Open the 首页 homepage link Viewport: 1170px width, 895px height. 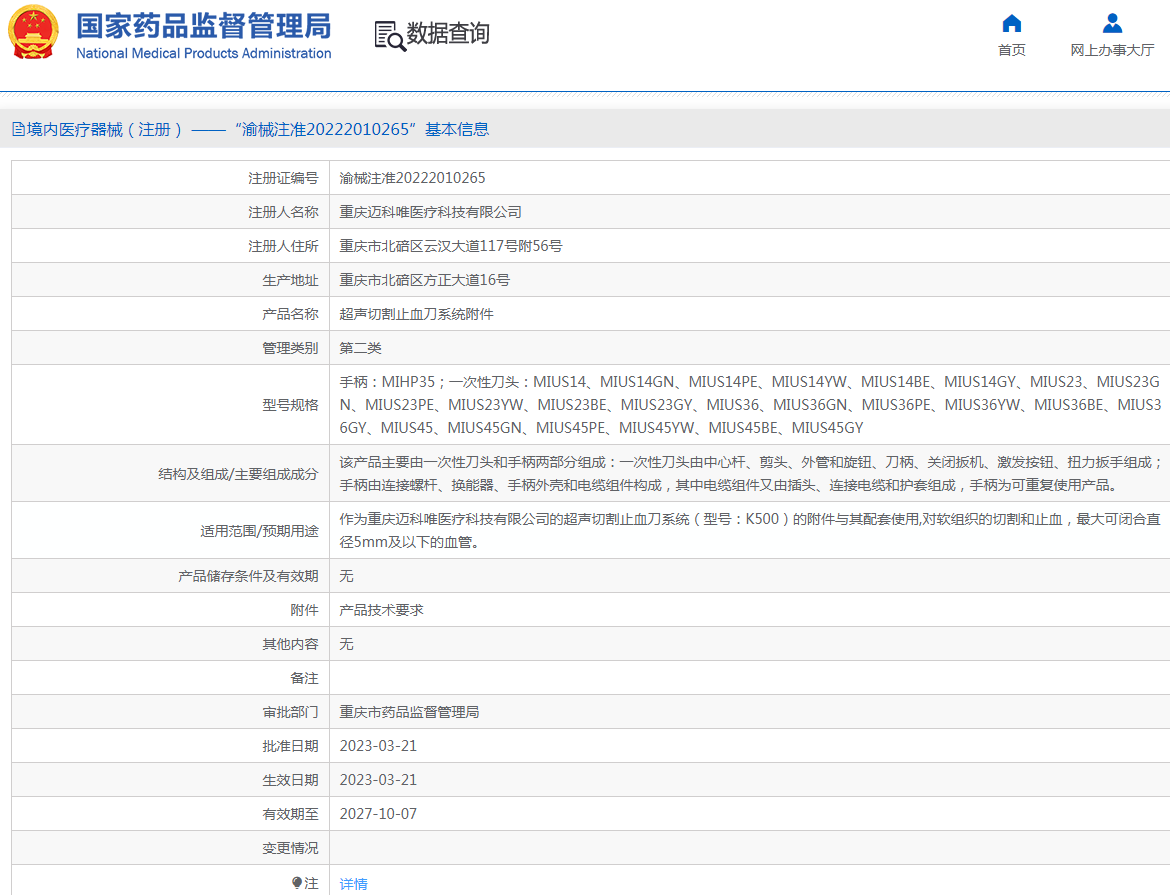1011,49
